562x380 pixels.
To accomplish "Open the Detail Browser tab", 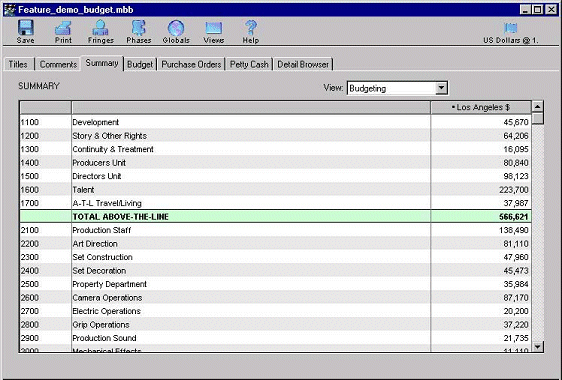I will tap(303, 65).
